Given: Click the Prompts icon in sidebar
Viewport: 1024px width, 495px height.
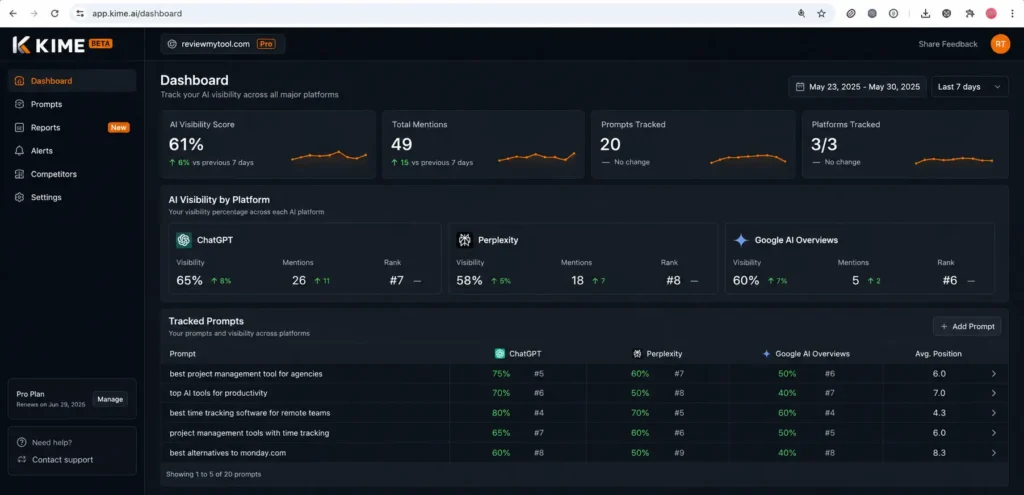Looking at the screenshot, I should (20, 104).
